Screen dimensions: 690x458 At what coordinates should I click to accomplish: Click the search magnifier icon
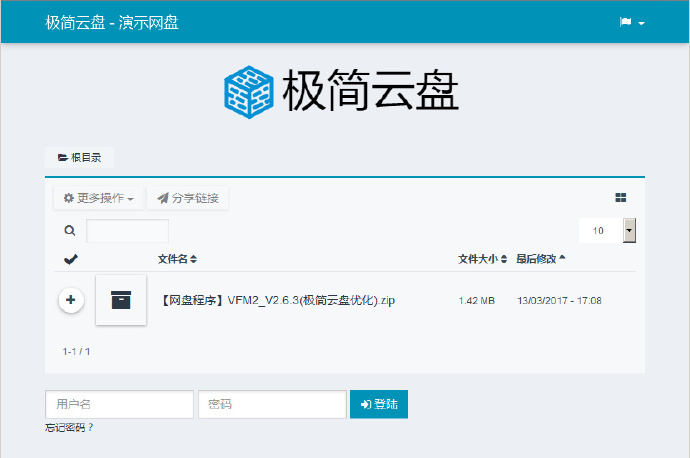click(70, 231)
